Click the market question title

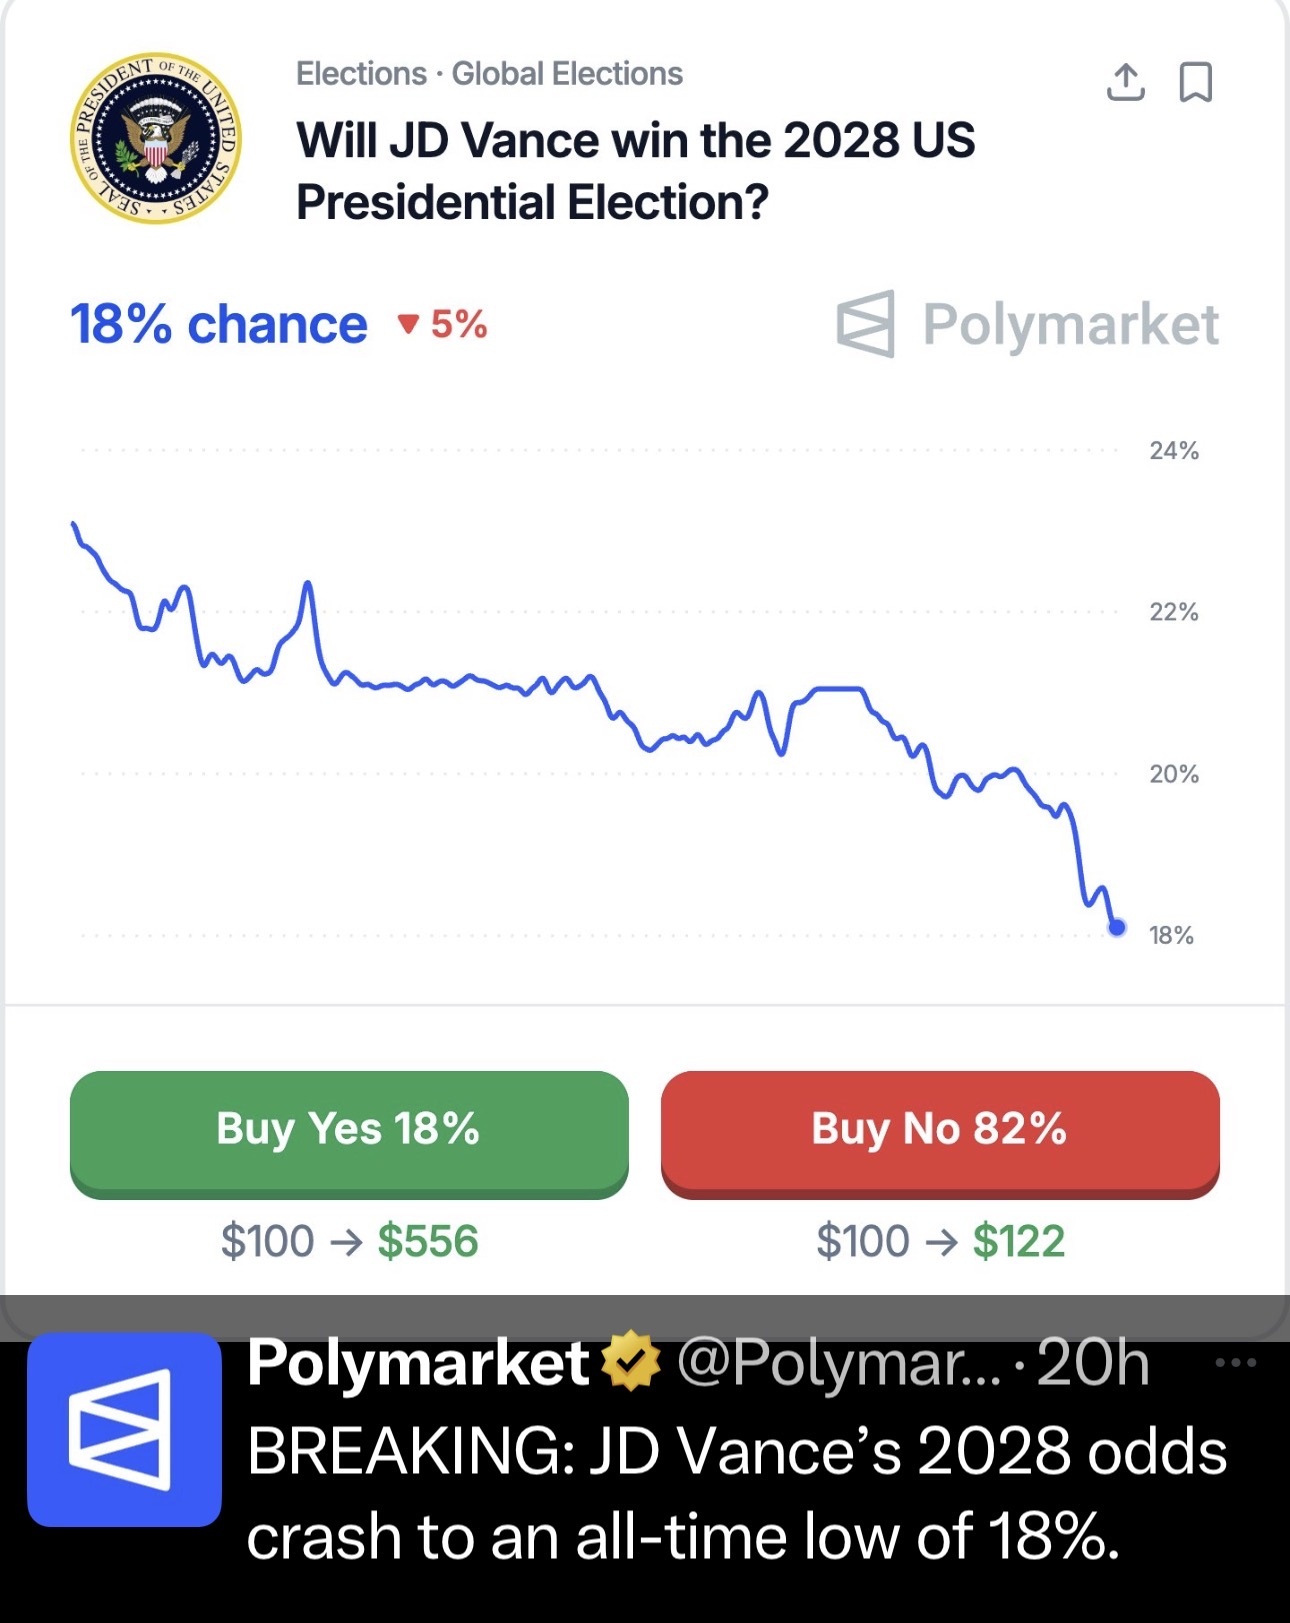(635, 171)
